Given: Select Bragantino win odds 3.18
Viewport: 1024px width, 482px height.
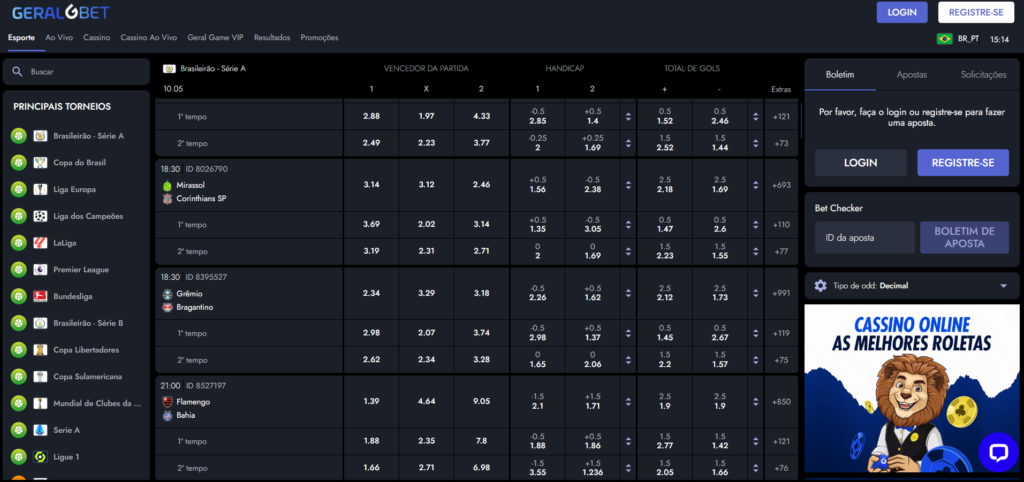Looking at the screenshot, I should pyautogui.click(x=482, y=293).
